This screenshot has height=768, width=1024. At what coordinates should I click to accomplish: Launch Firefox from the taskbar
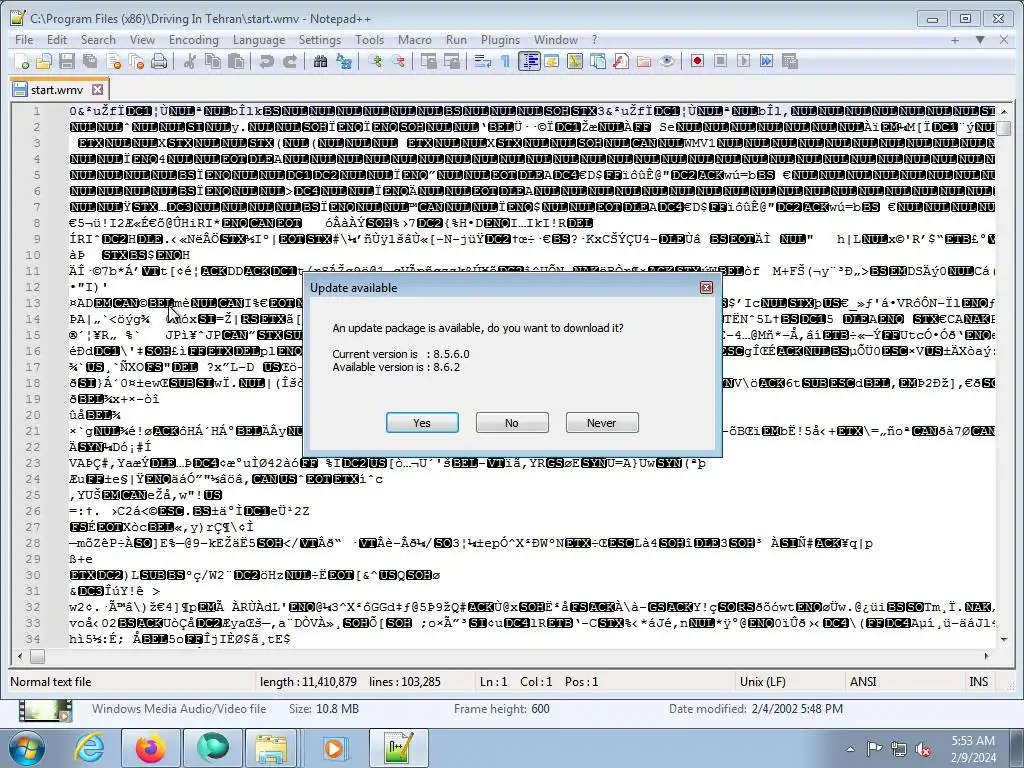(x=151, y=748)
